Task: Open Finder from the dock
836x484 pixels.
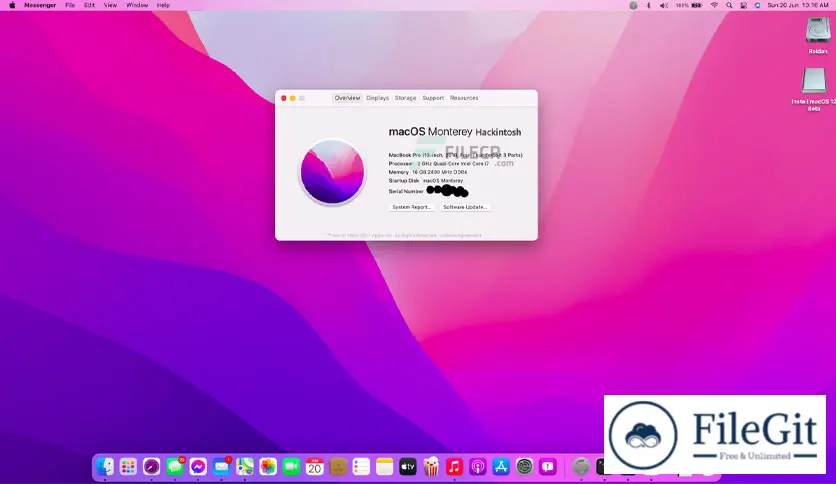Action: click(x=105, y=467)
